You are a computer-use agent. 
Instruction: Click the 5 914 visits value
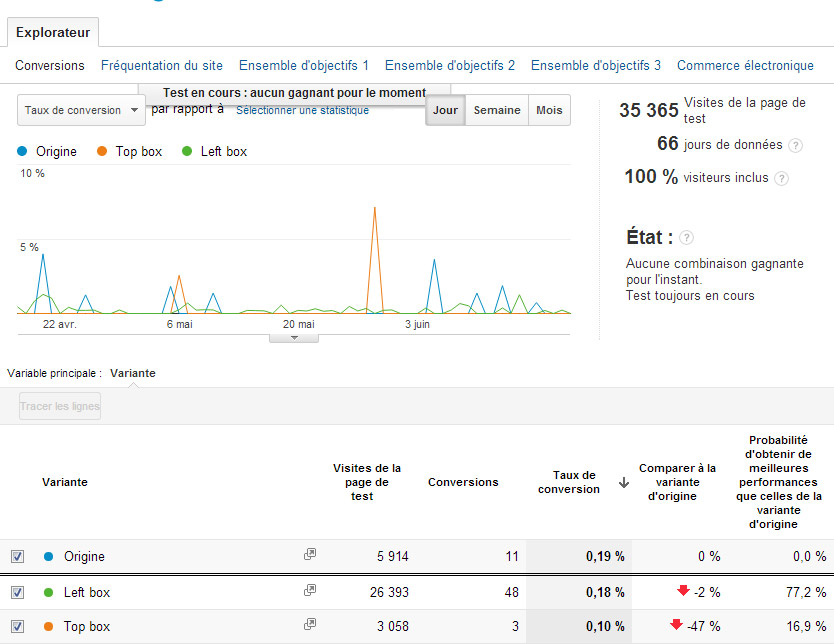(x=393, y=556)
